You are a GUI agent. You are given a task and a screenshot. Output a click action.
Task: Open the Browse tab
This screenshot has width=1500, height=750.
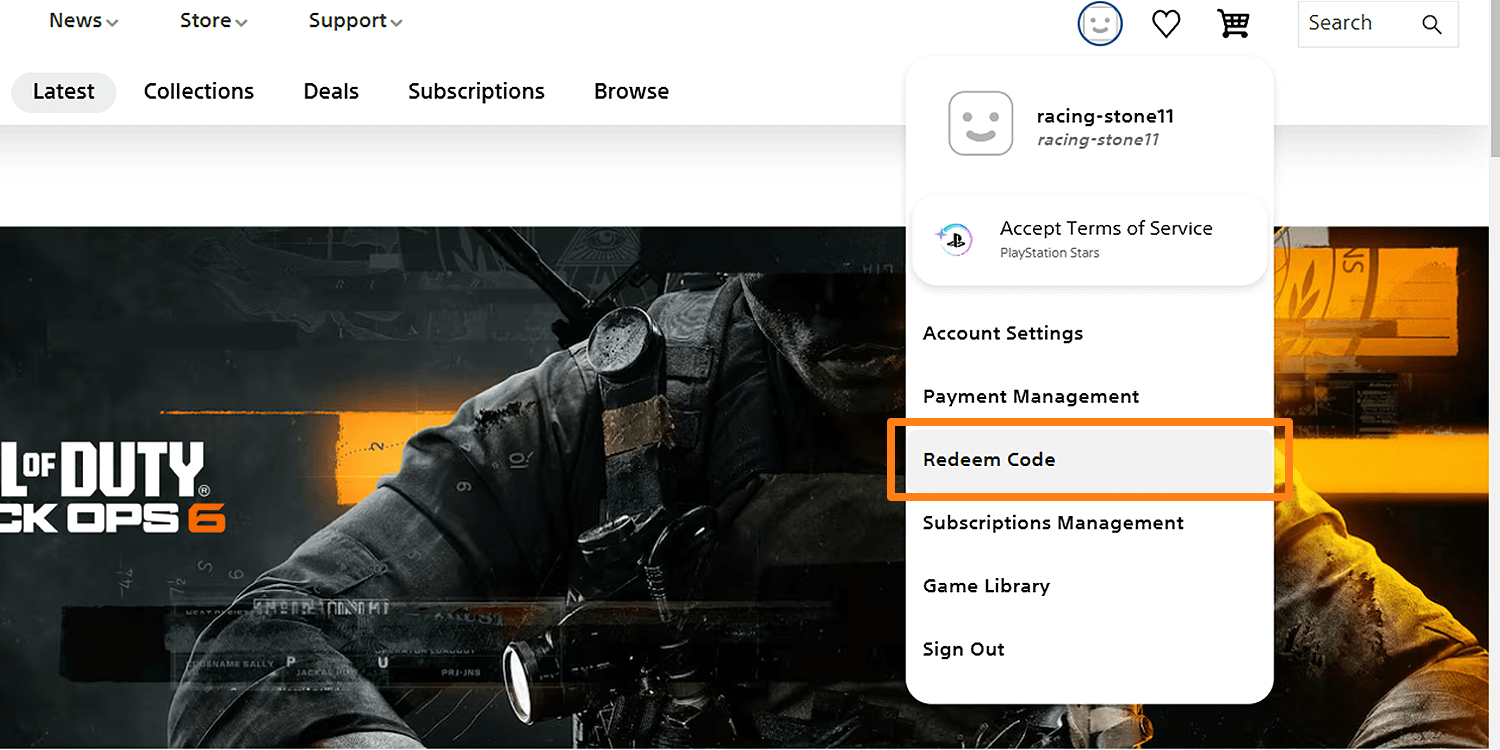631,91
